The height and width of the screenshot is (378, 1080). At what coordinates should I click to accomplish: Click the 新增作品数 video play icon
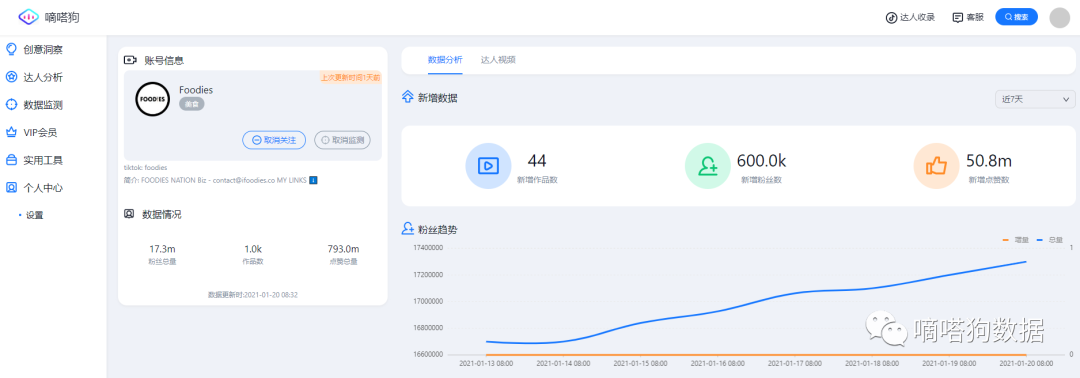point(488,166)
